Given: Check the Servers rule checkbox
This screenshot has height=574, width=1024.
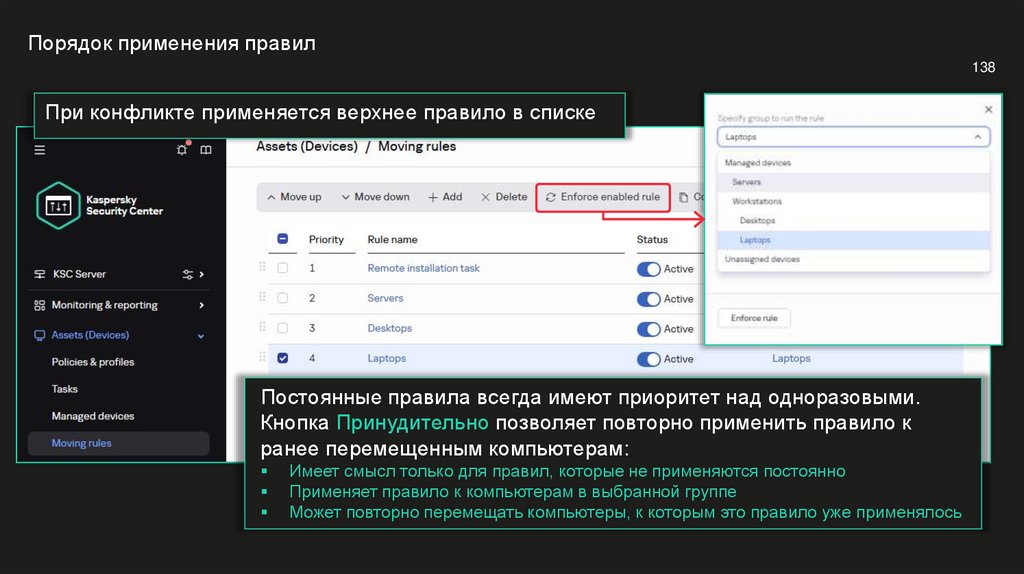Looking at the screenshot, I should 283,298.
